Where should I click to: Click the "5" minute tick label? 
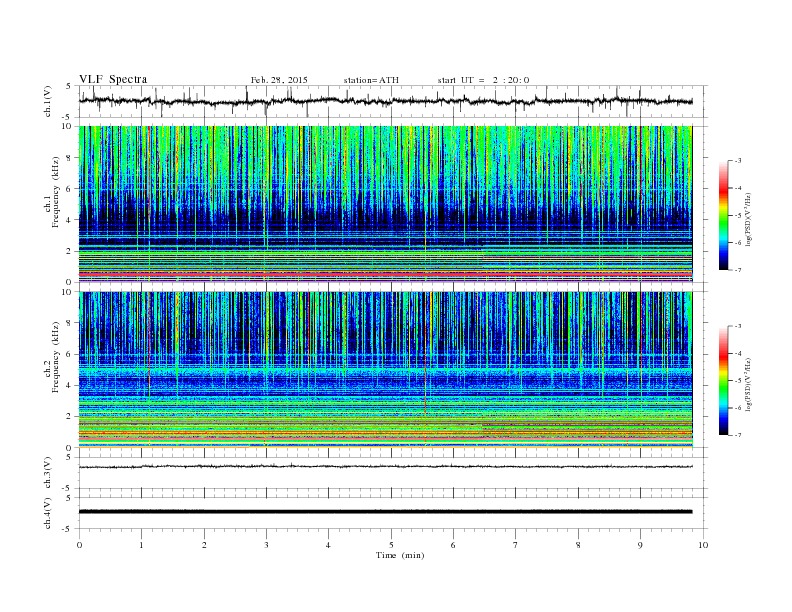(x=391, y=545)
